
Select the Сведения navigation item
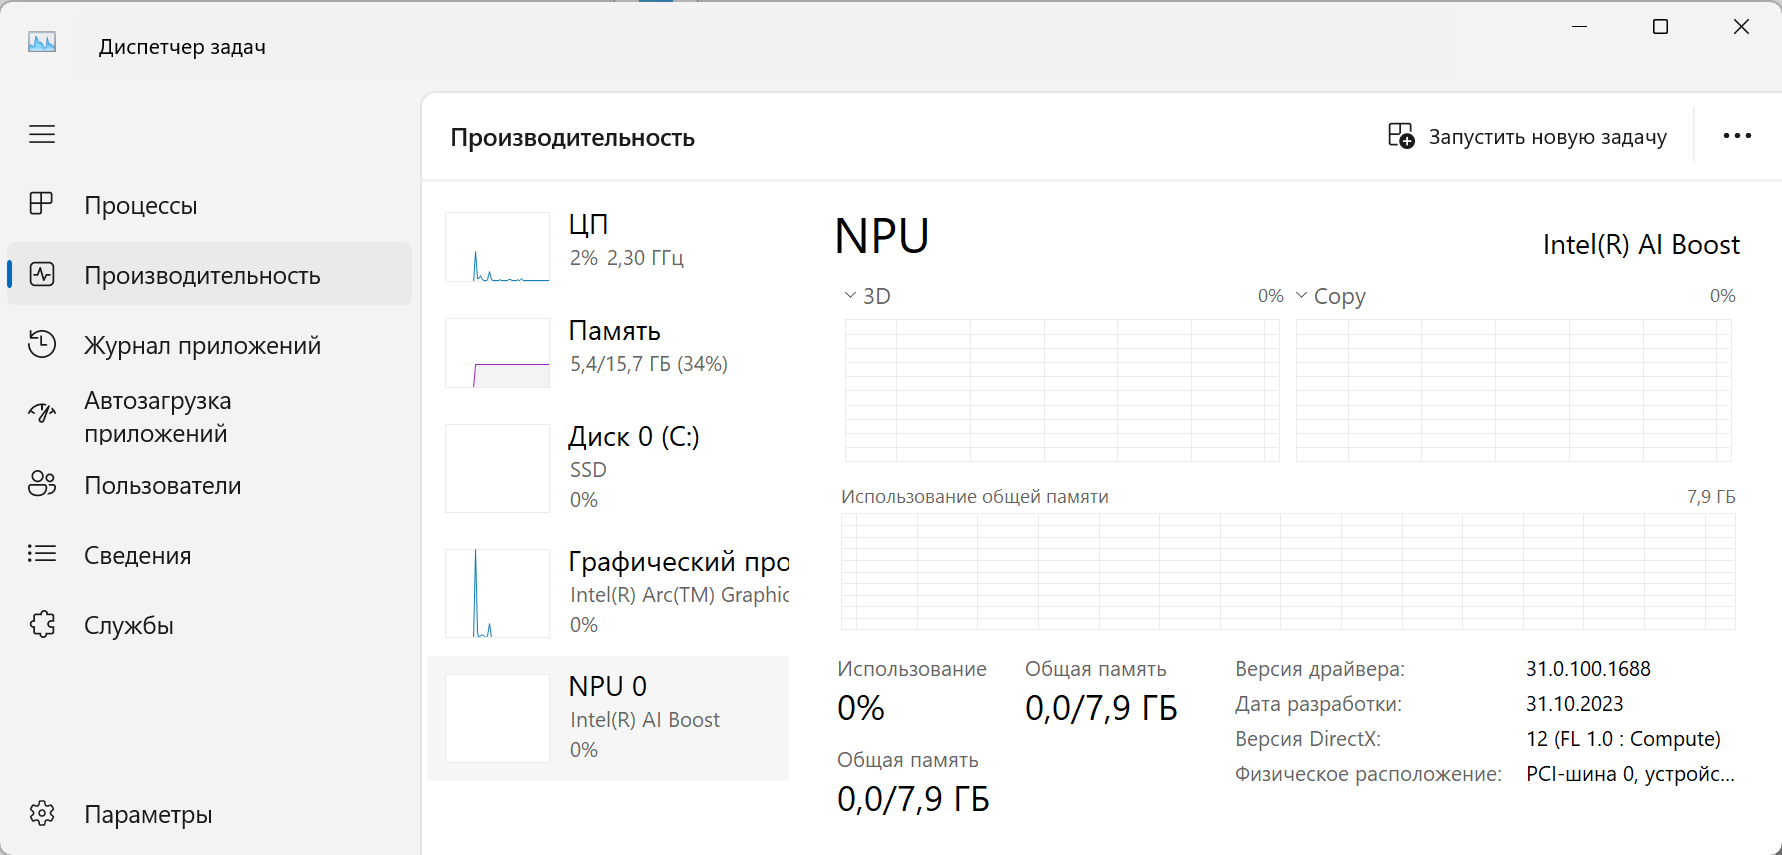coord(138,555)
